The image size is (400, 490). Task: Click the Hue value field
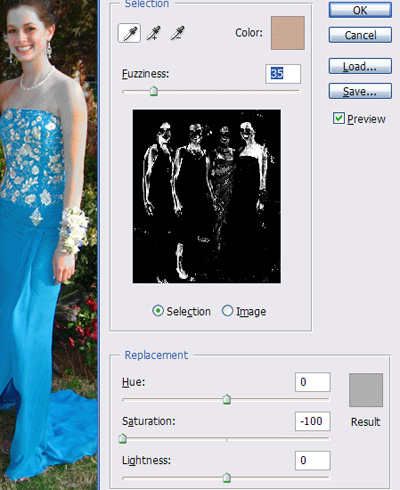pos(313,382)
